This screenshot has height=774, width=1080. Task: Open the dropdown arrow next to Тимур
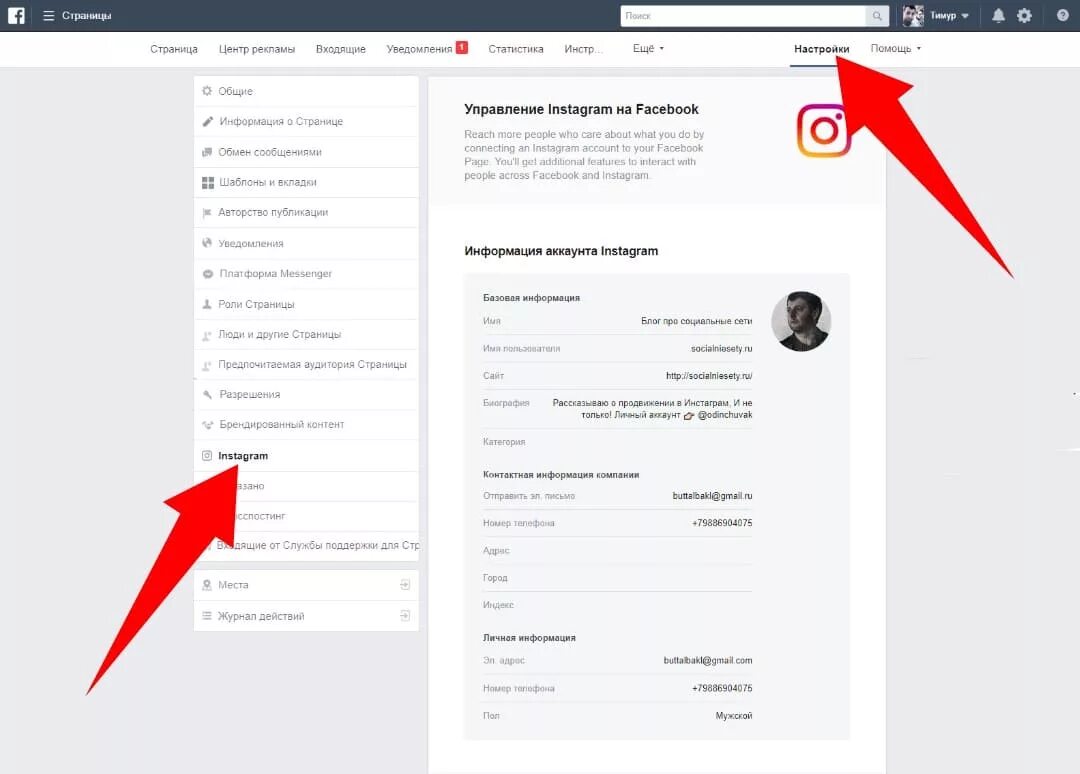pyautogui.click(x=965, y=16)
